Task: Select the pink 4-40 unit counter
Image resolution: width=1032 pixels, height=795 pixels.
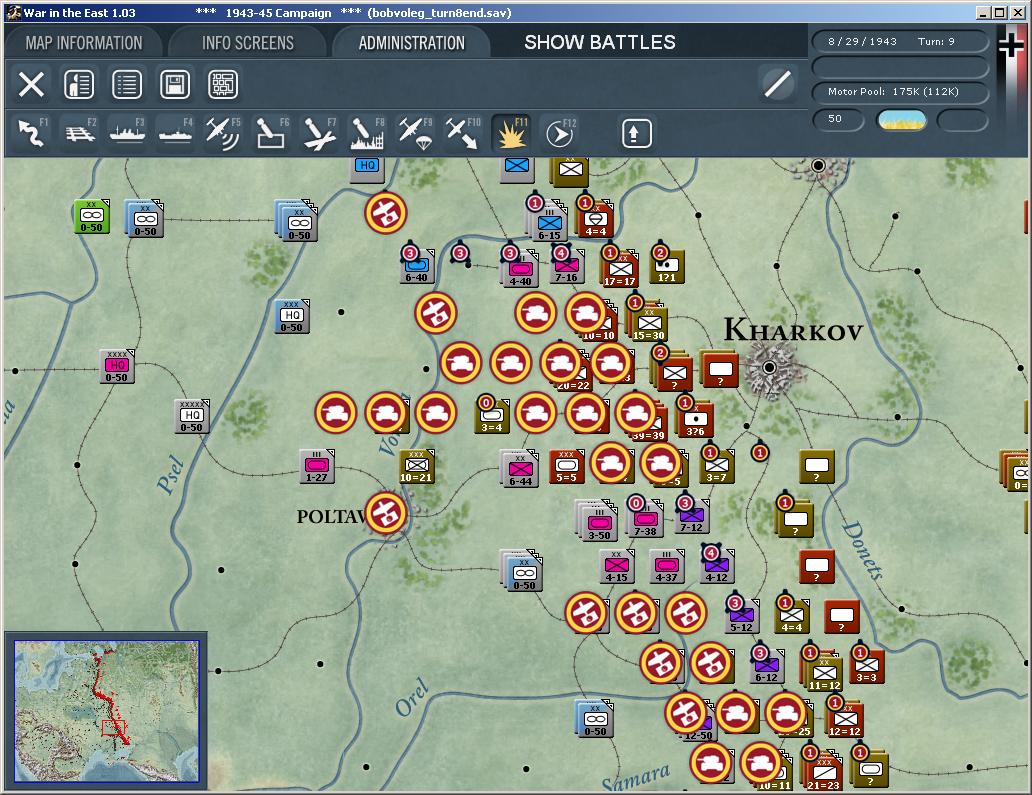Action: [x=520, y=270]
